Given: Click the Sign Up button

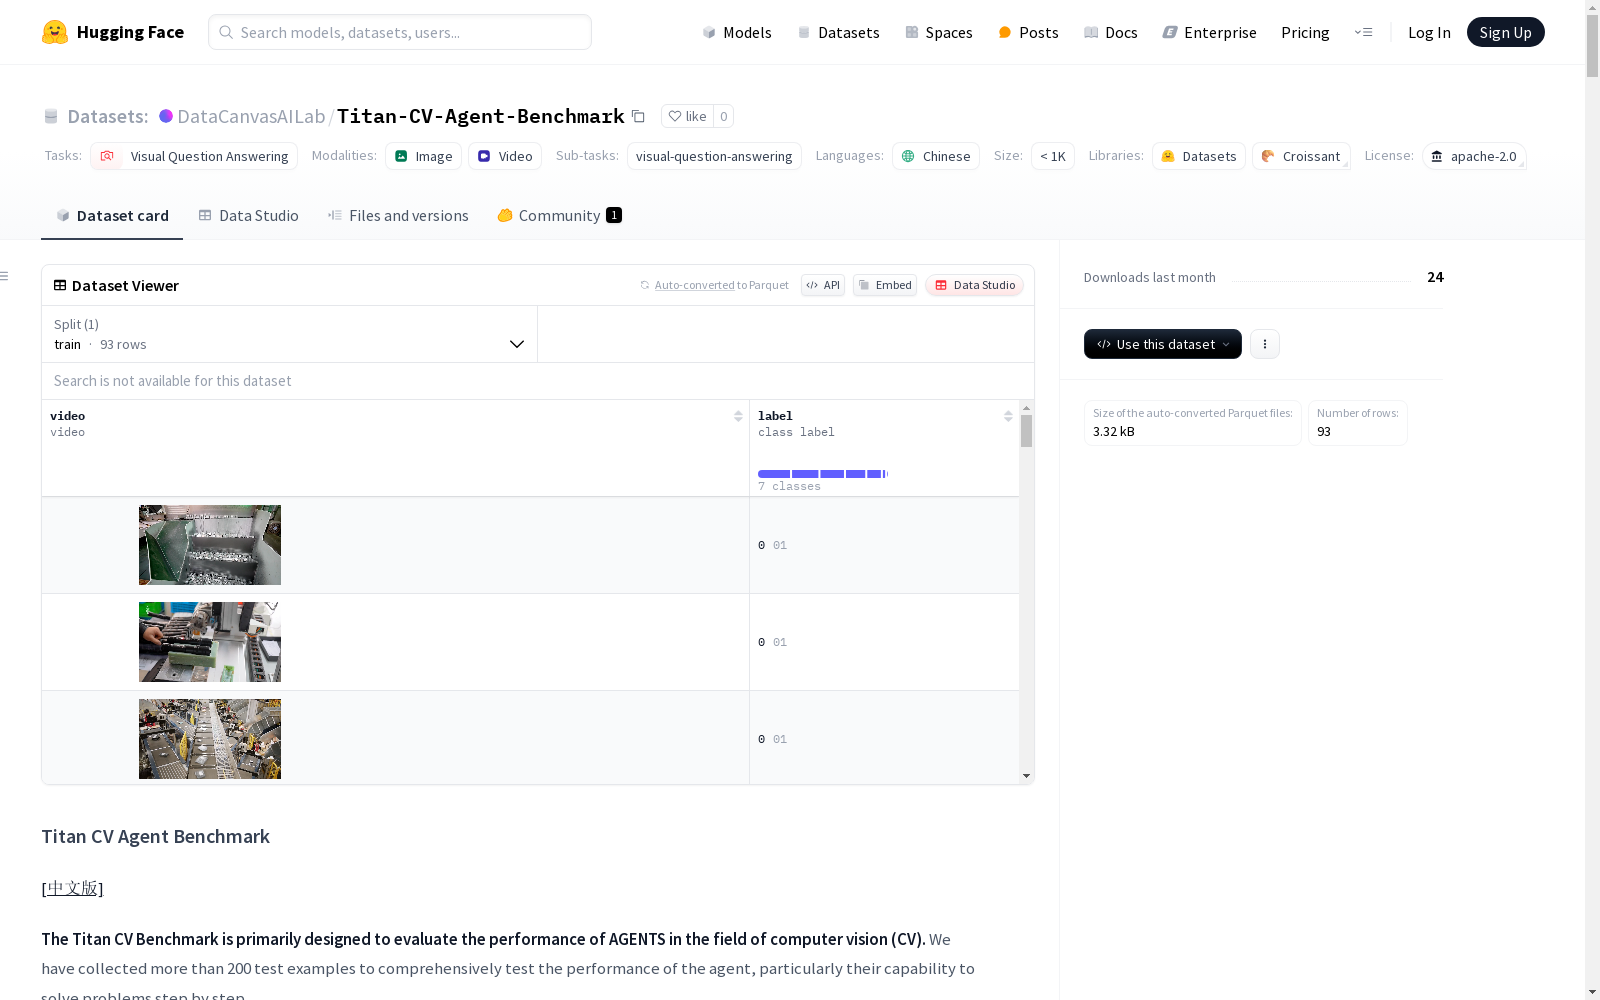Looking at the screenshot, I should coord(1505,32).
